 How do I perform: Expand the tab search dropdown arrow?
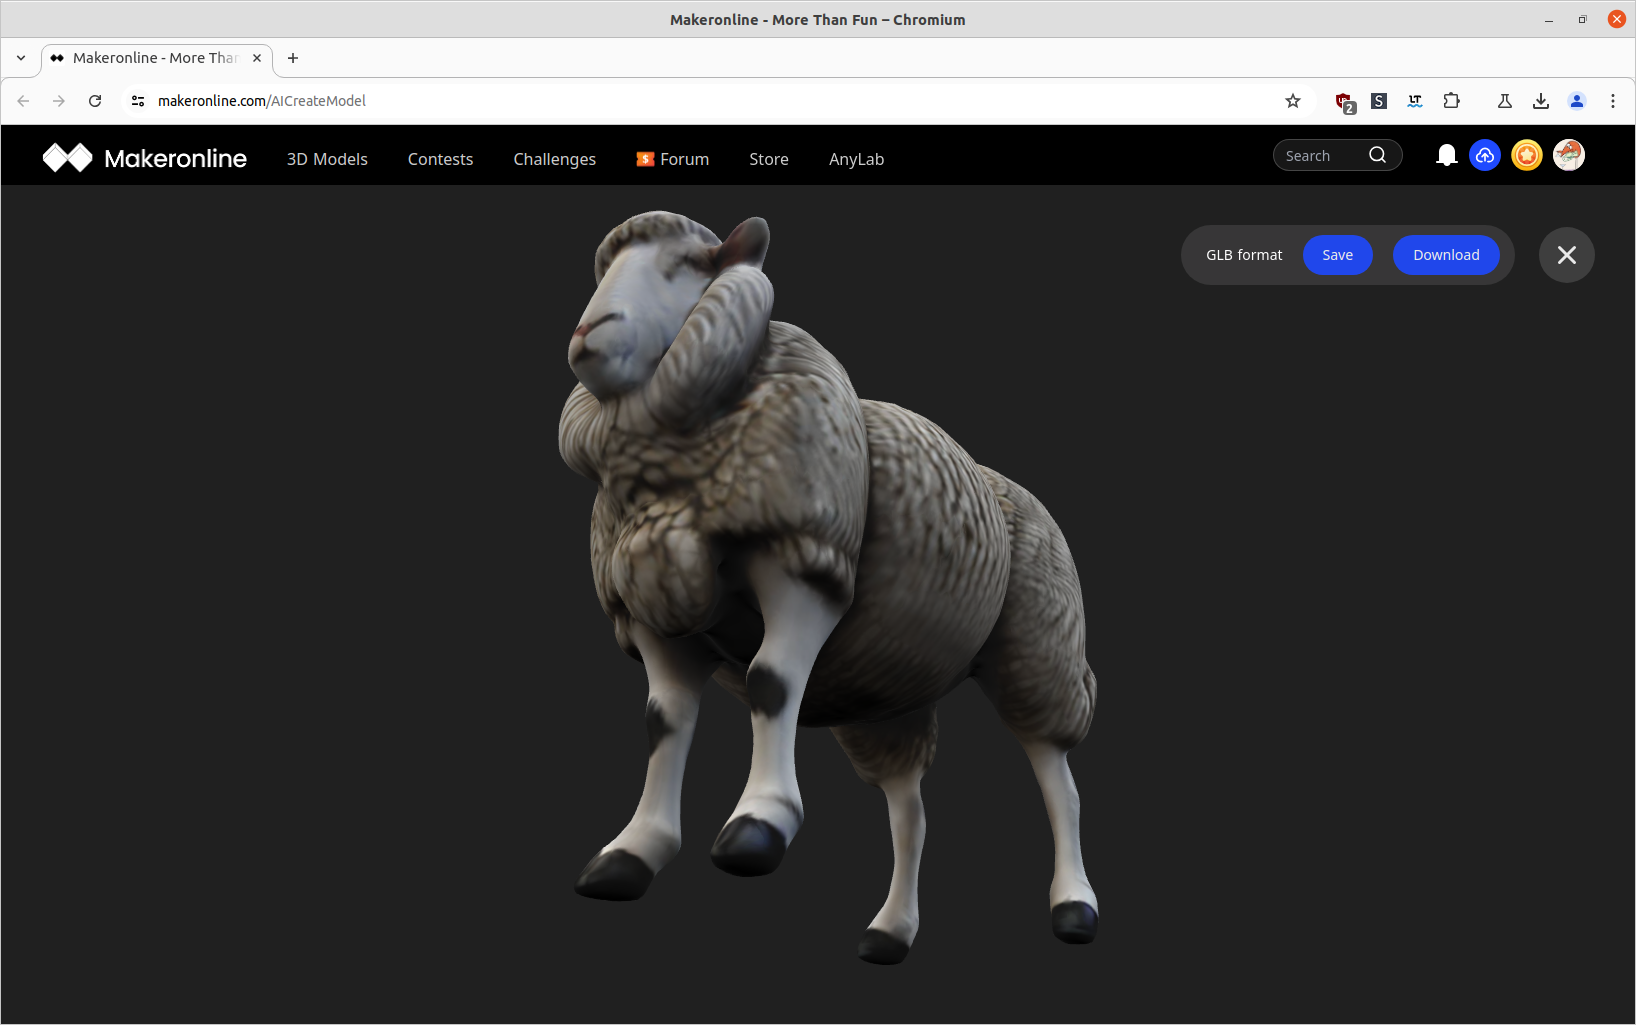[21, 58]
